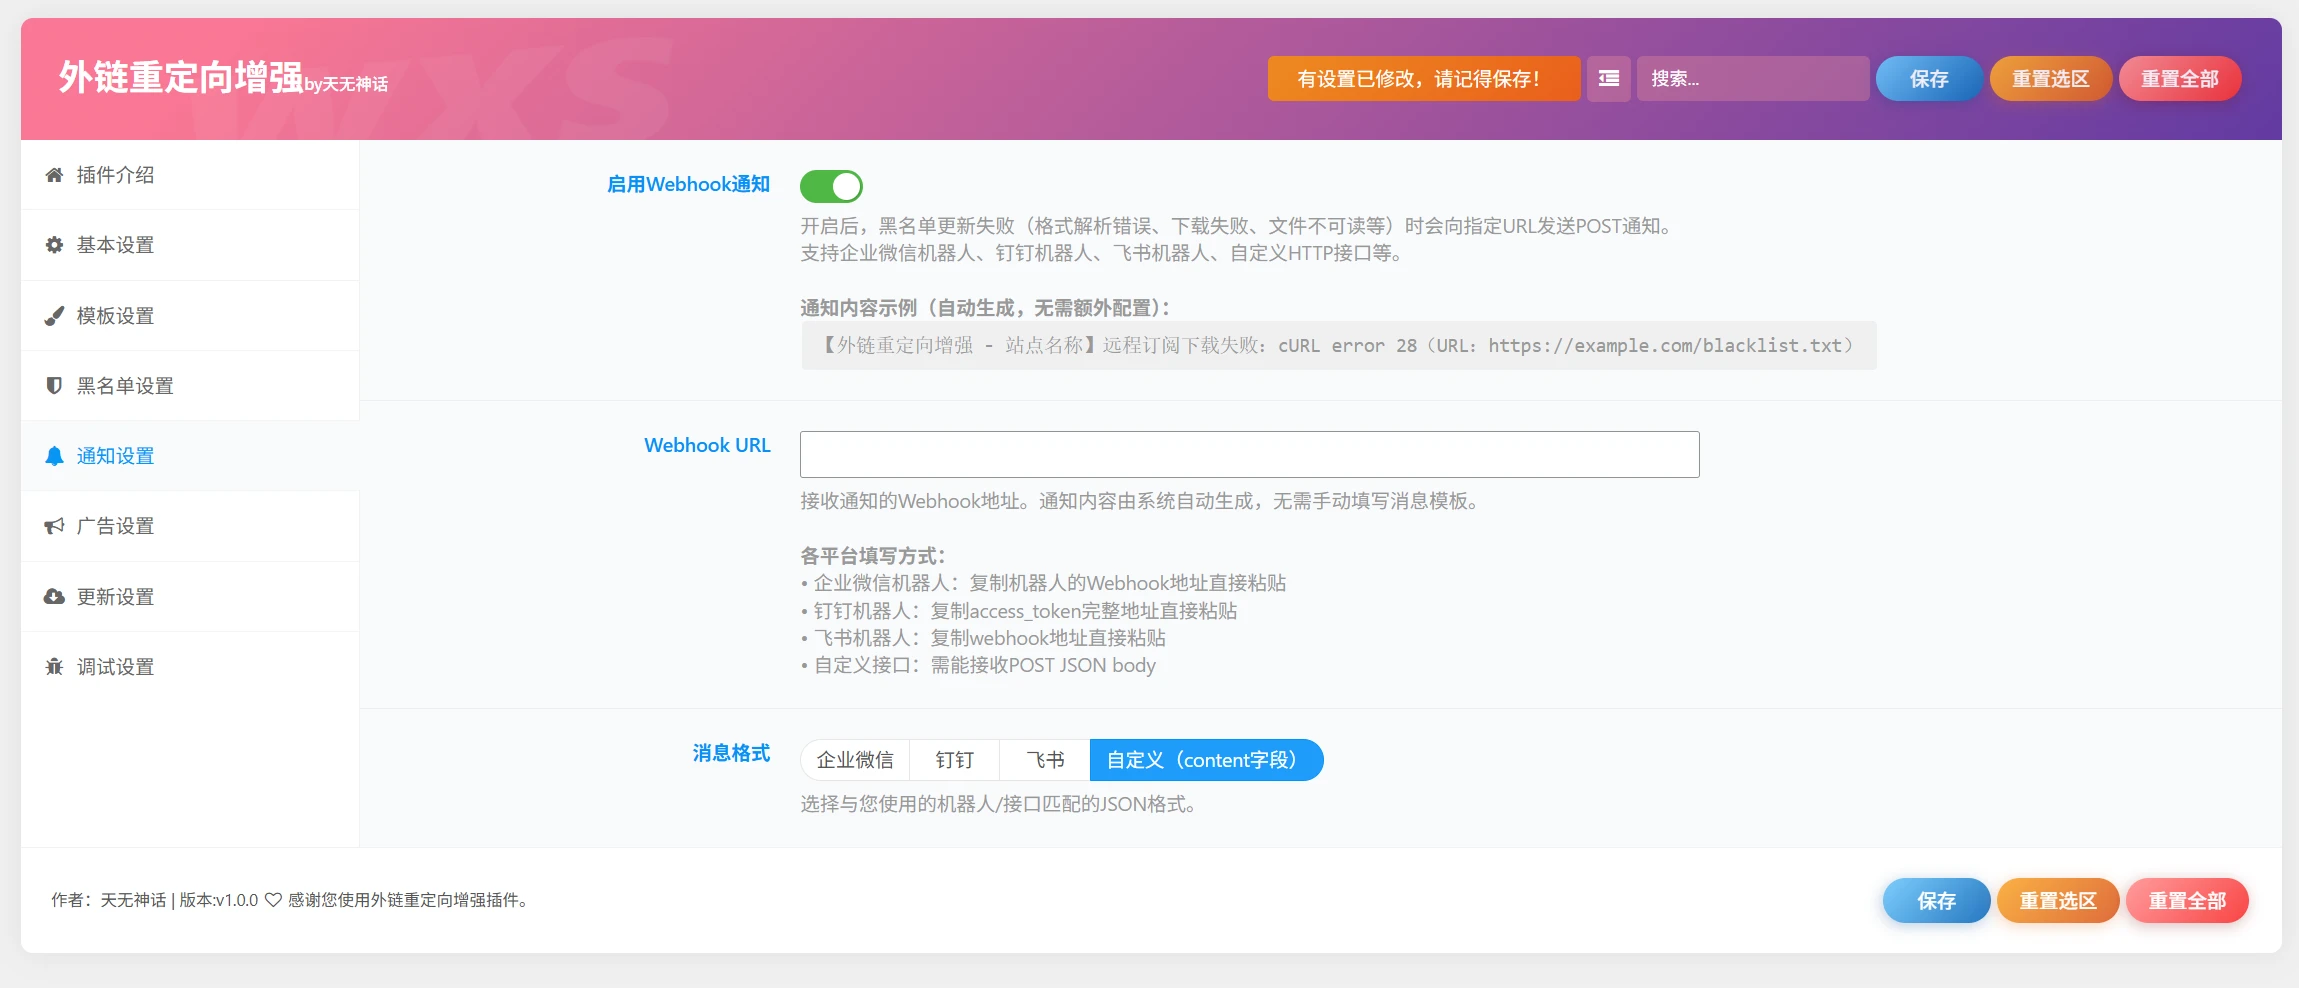This screenshot has height=988, width=2299.
Task: Click the heart icon in the footer
Action: coord(273,900)
